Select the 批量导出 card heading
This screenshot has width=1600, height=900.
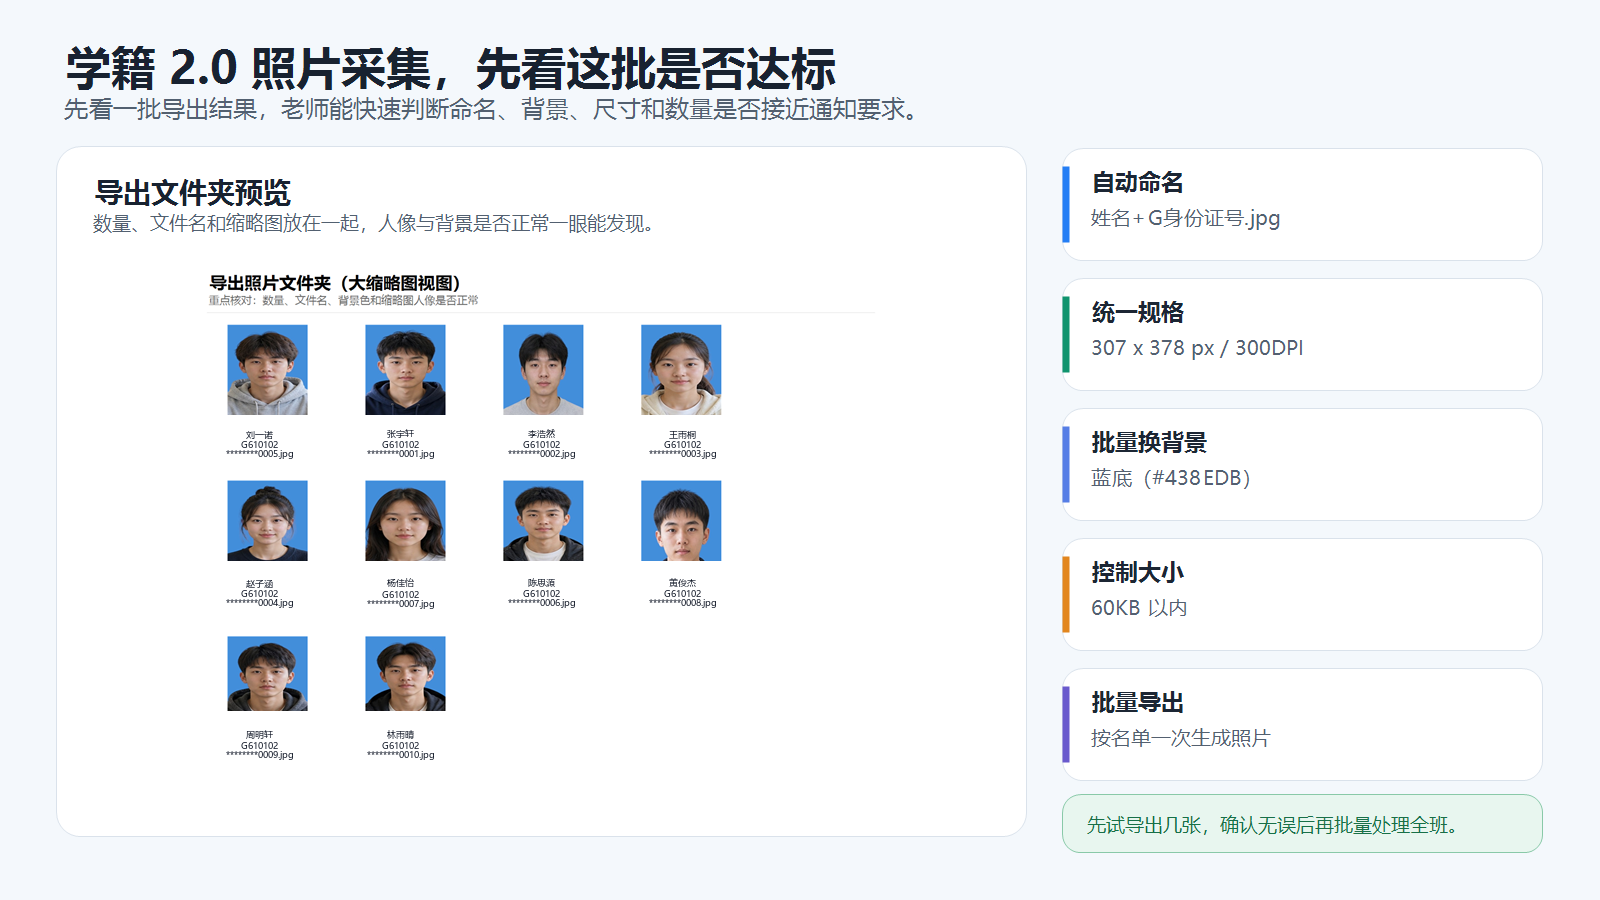tap(1137, 703)
